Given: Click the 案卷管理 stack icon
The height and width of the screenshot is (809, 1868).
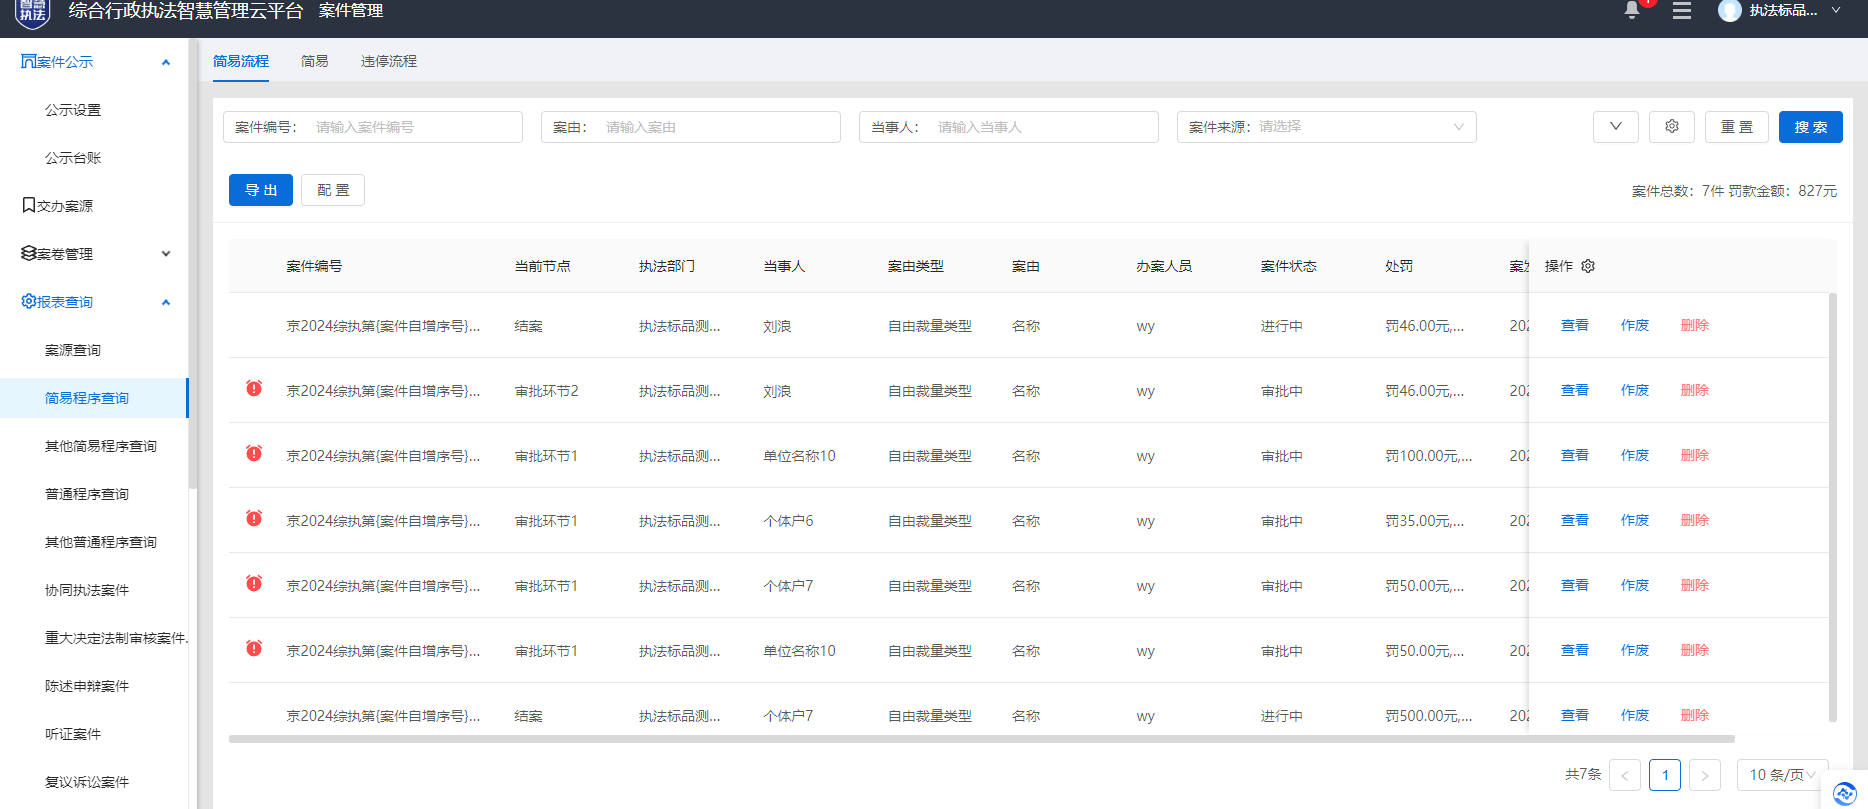Looking at the screenshot, I should tap(28, 253).
